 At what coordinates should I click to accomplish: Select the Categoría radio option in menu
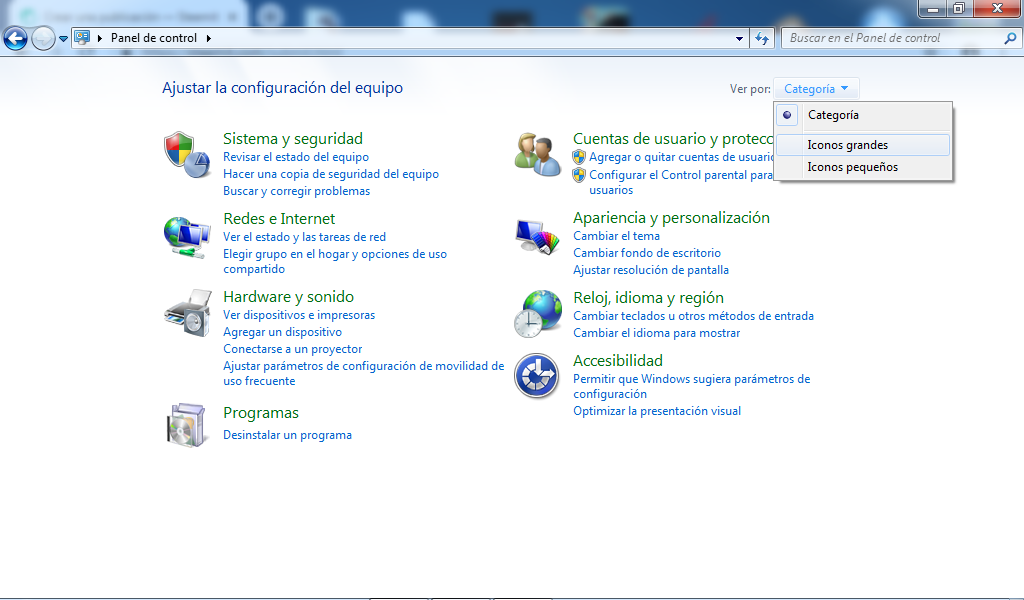pyautogui.click(x=863, y=116)
